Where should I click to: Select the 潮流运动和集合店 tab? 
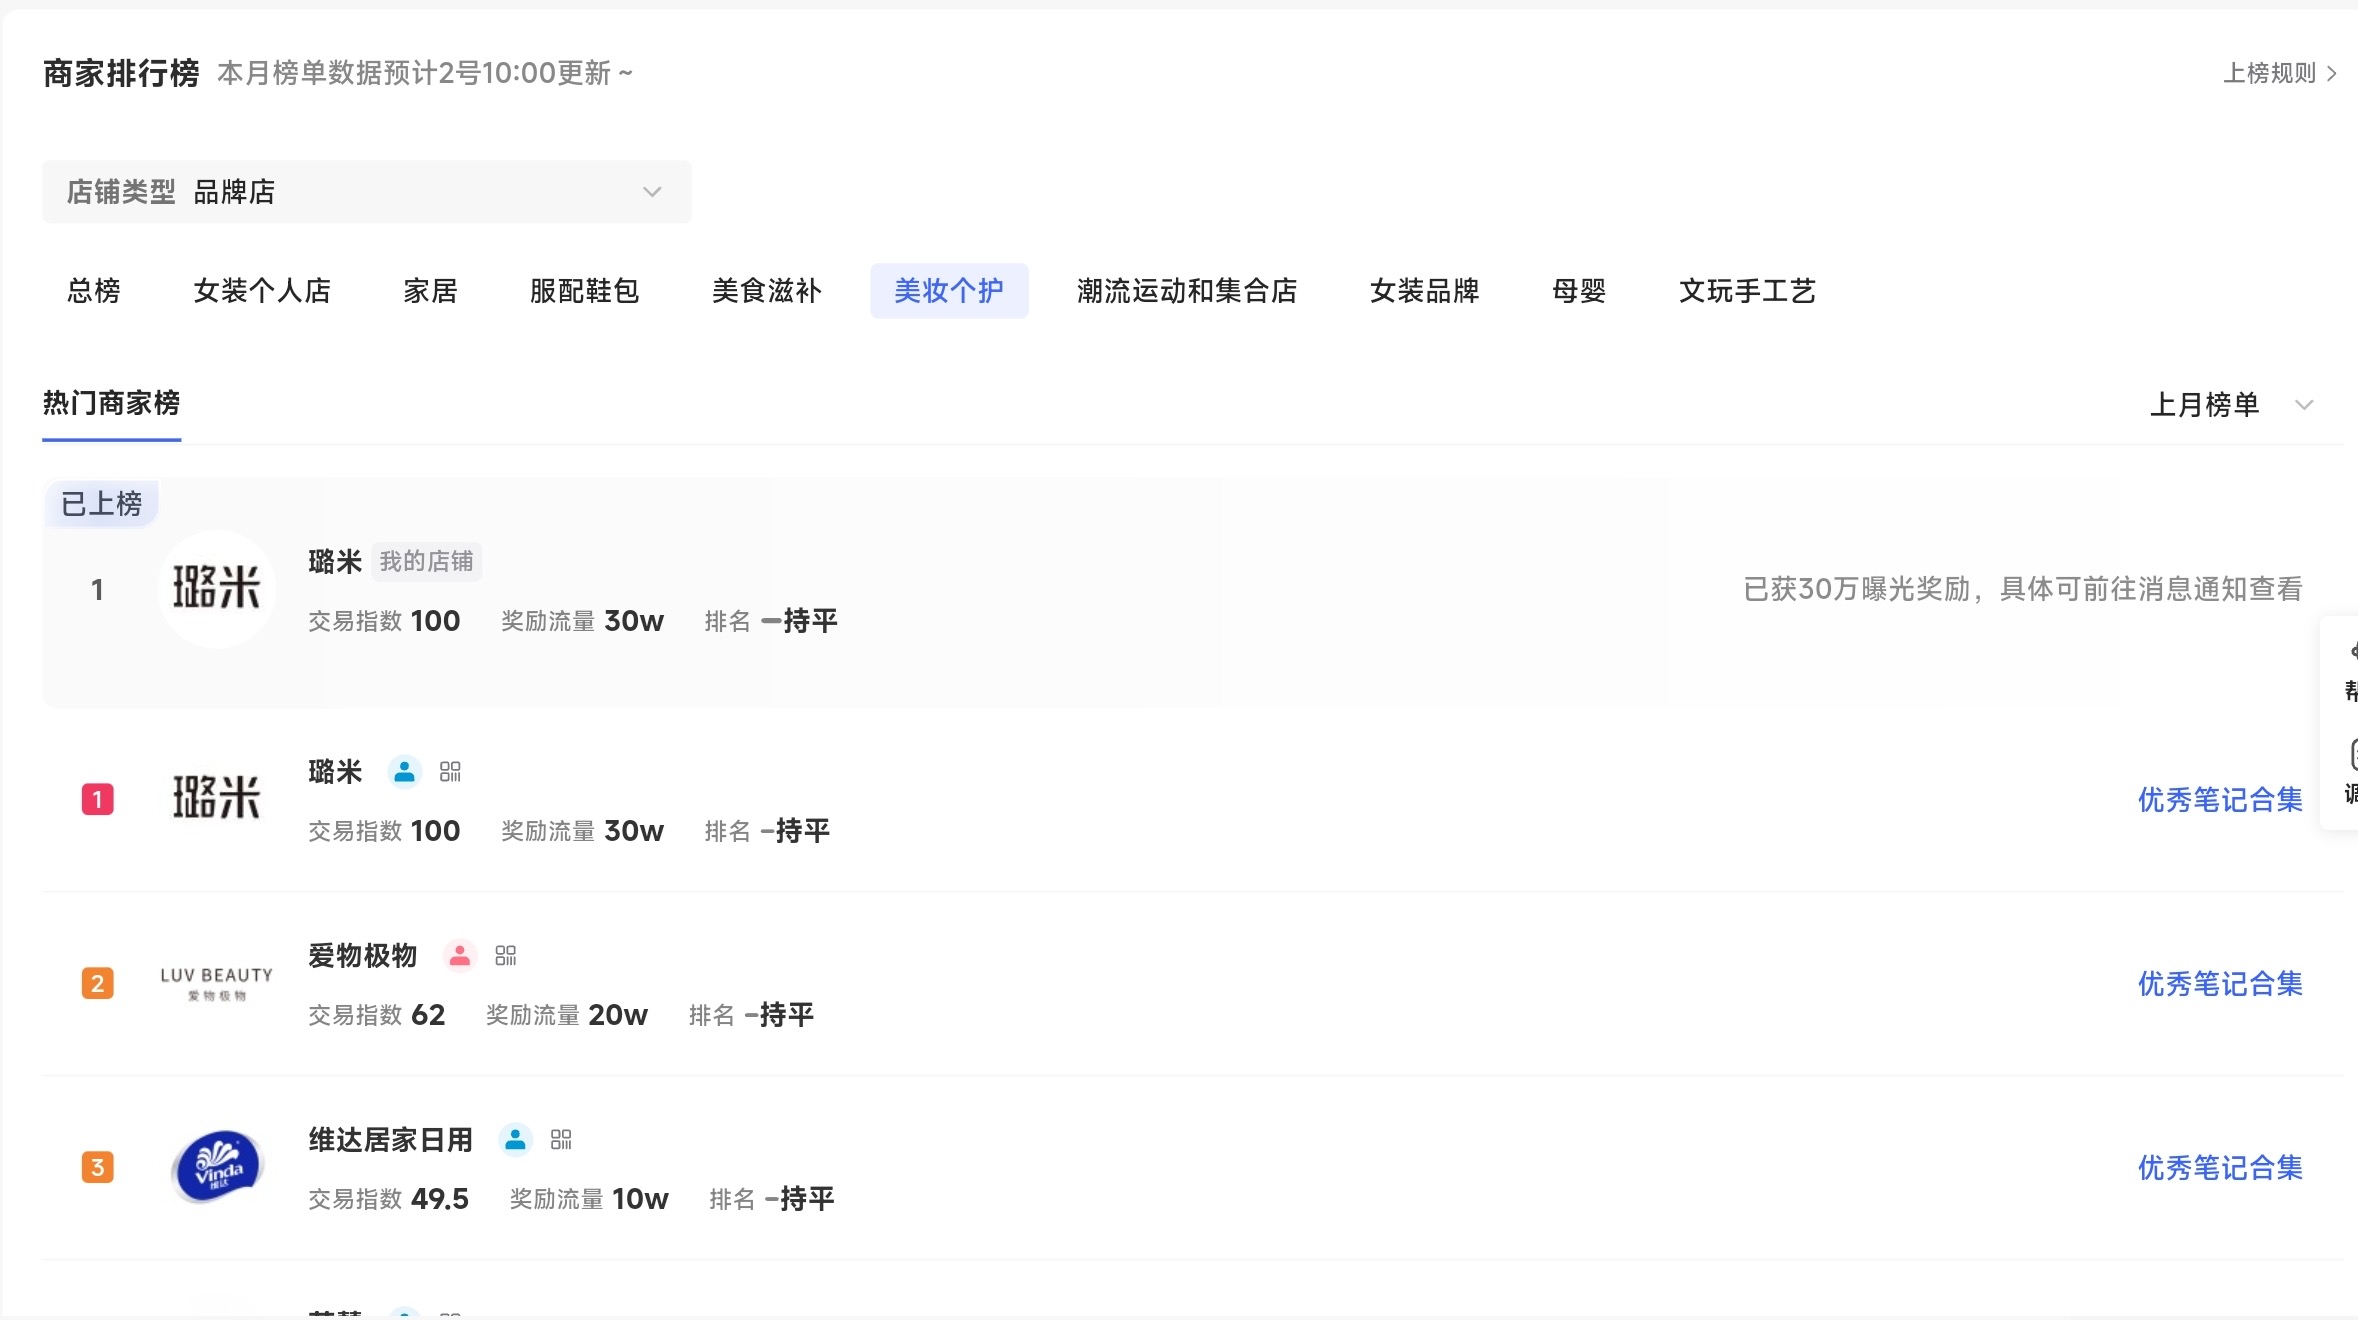[x=1186, y=291]
